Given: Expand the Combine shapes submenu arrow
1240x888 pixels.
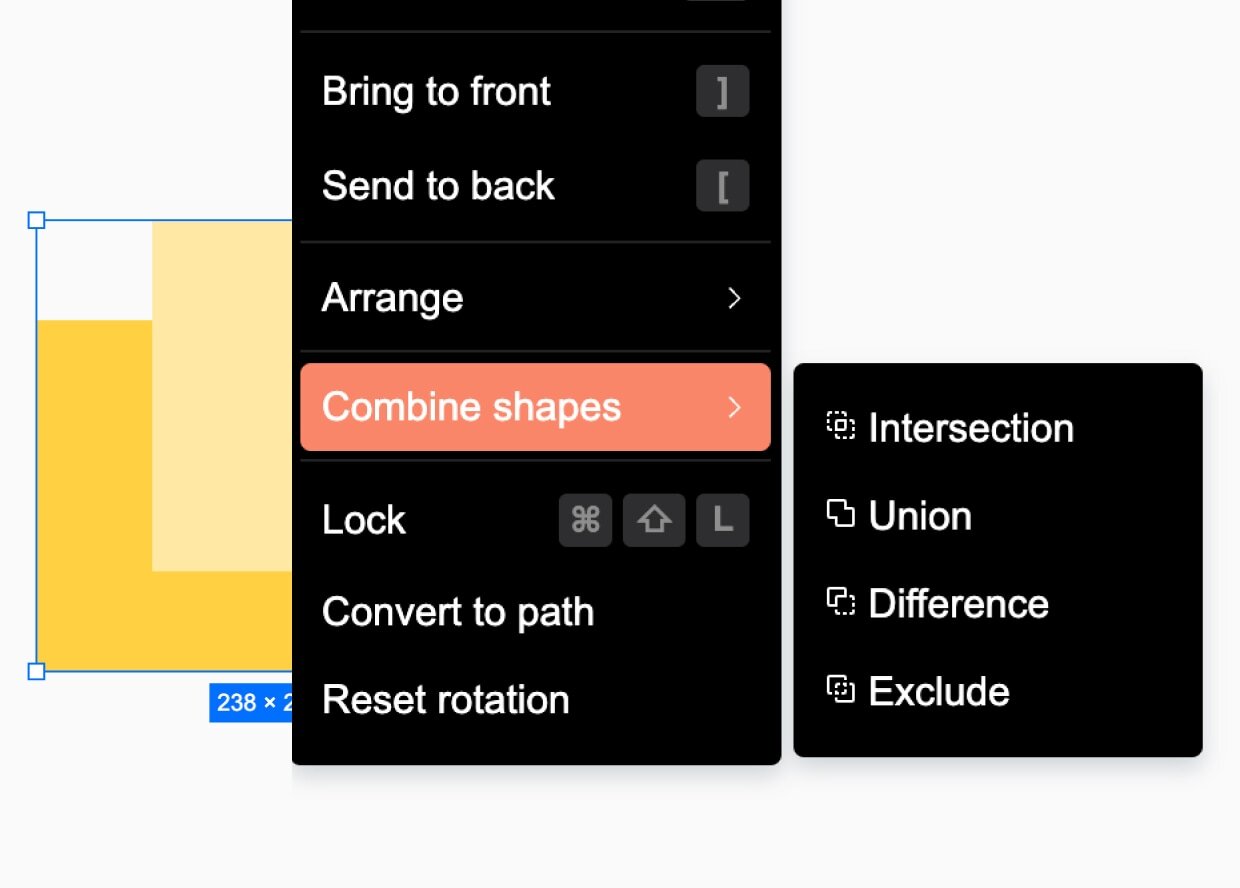Looking at the screenshot, I should 734,407.
